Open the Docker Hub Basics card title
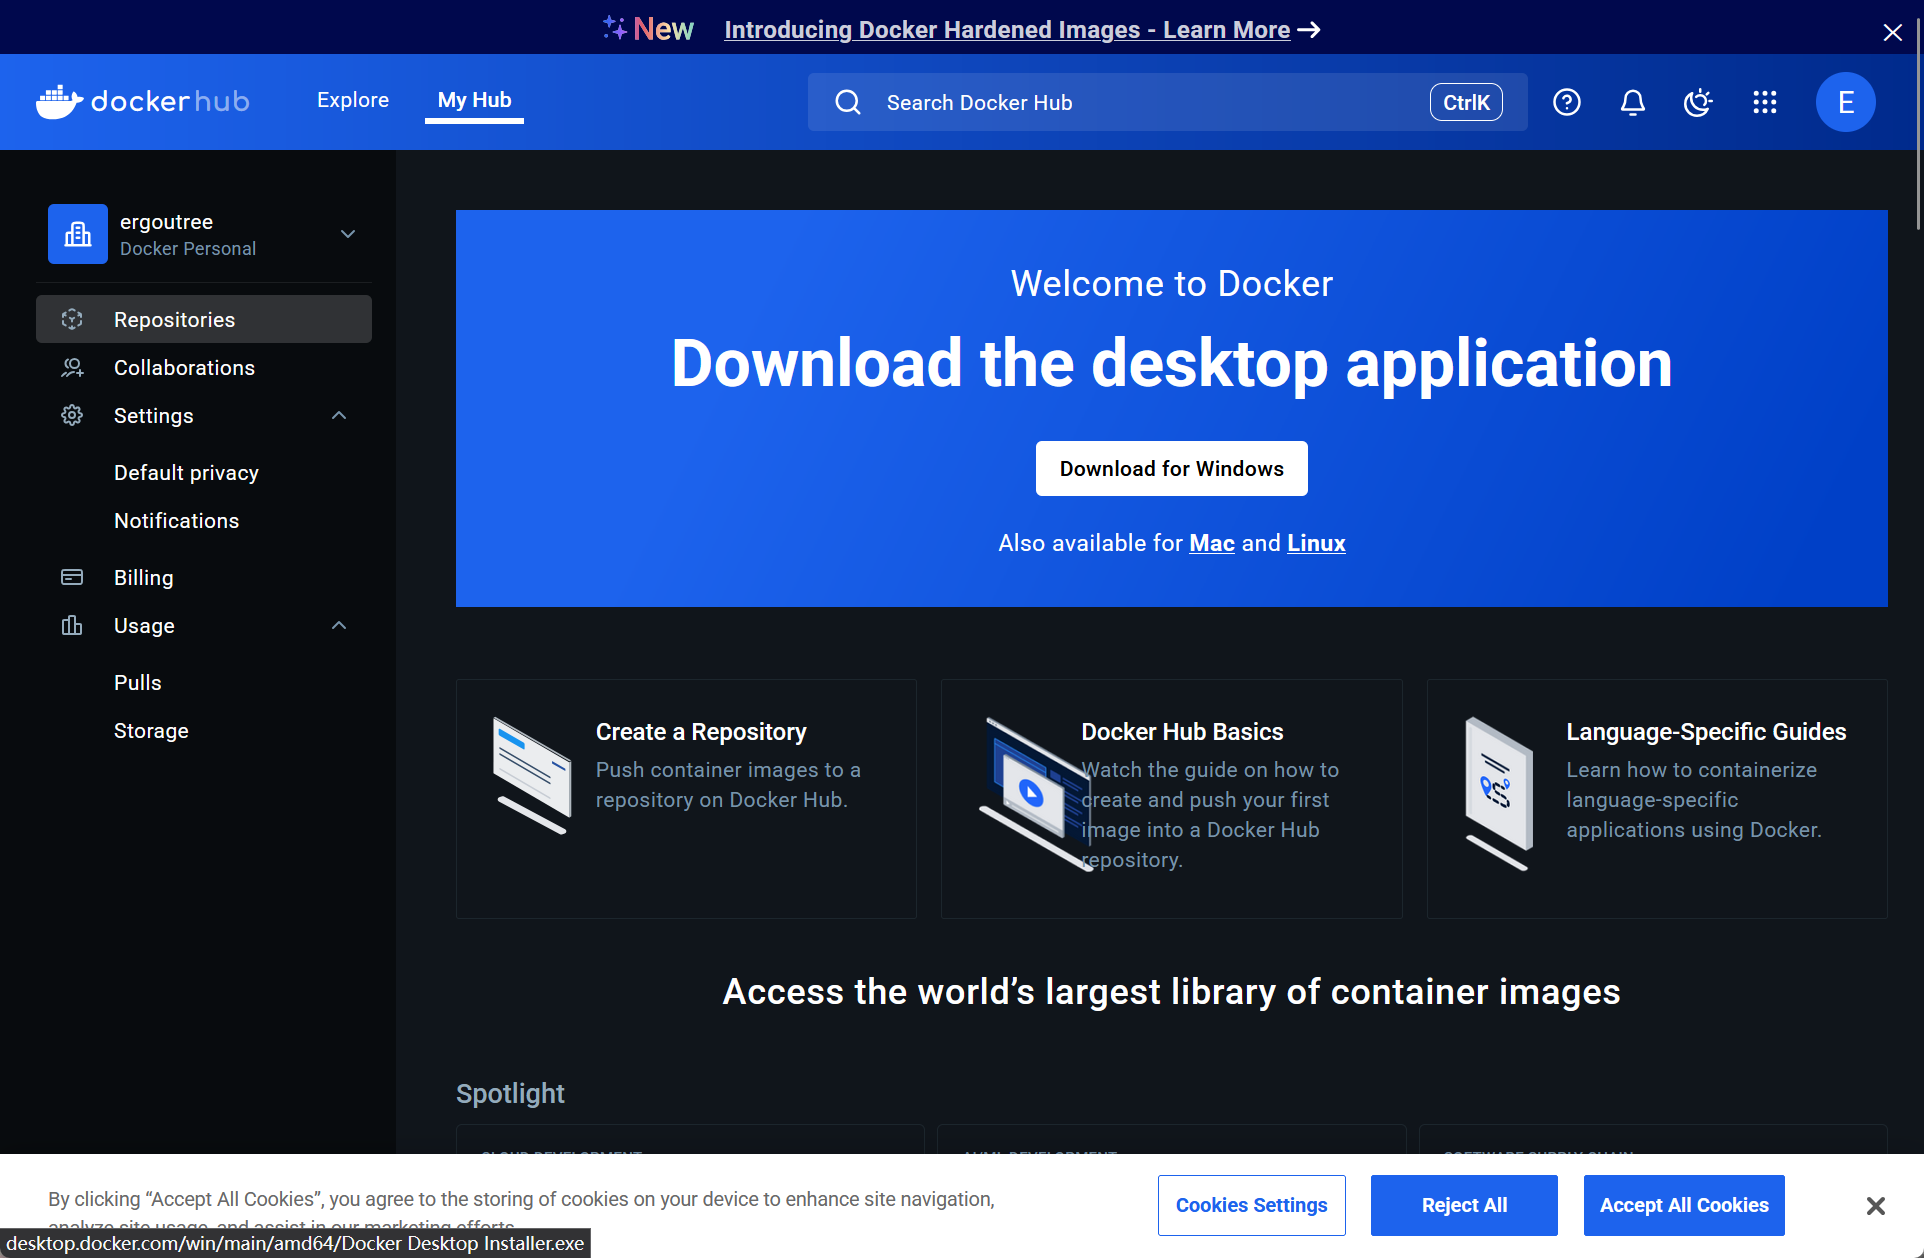Screen dimensions: 1924x1258 click(x=1182, y=731)
